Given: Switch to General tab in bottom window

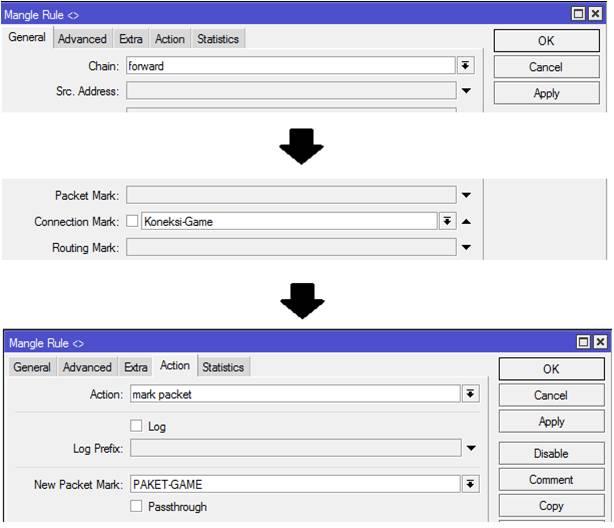Looking at the screenshot, I should point(32,367).
